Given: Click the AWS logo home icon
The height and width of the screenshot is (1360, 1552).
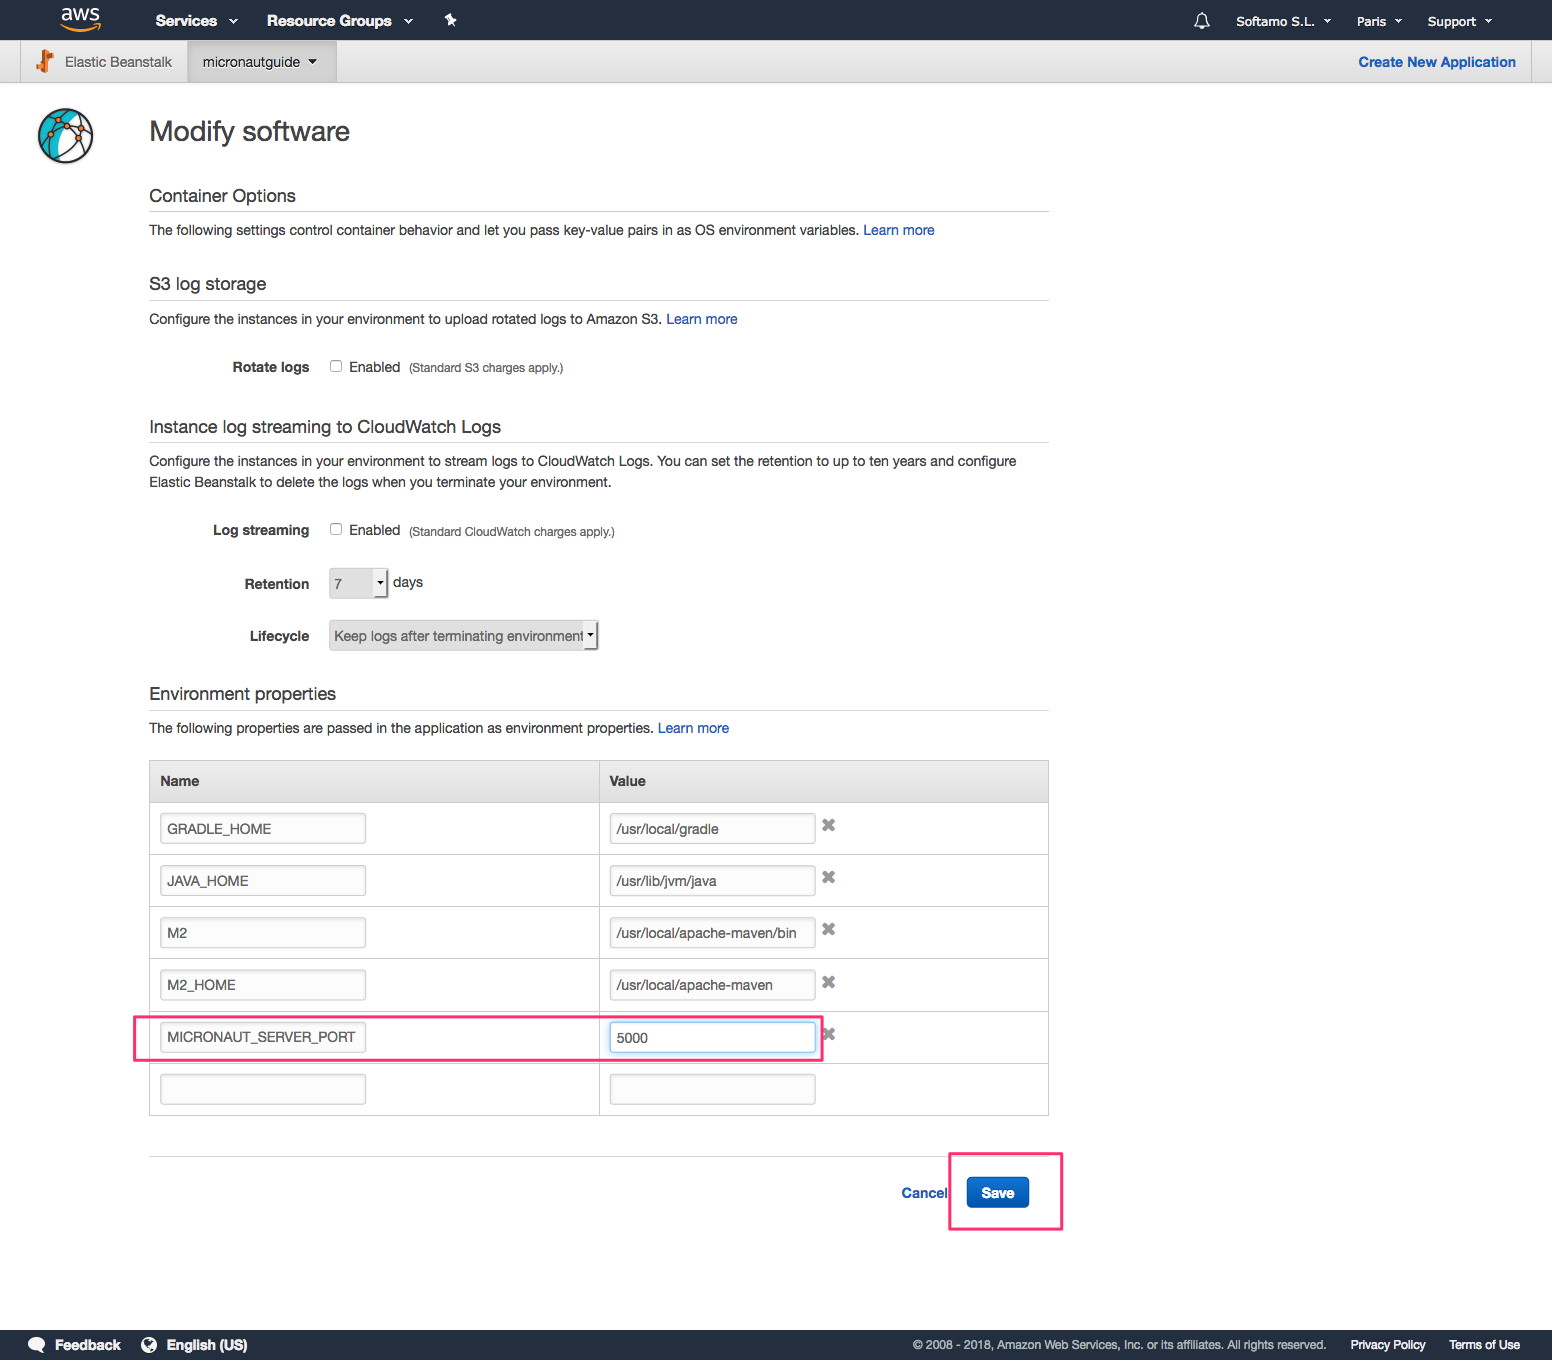Looking at the screenshot, I should (x=80, y=19).
